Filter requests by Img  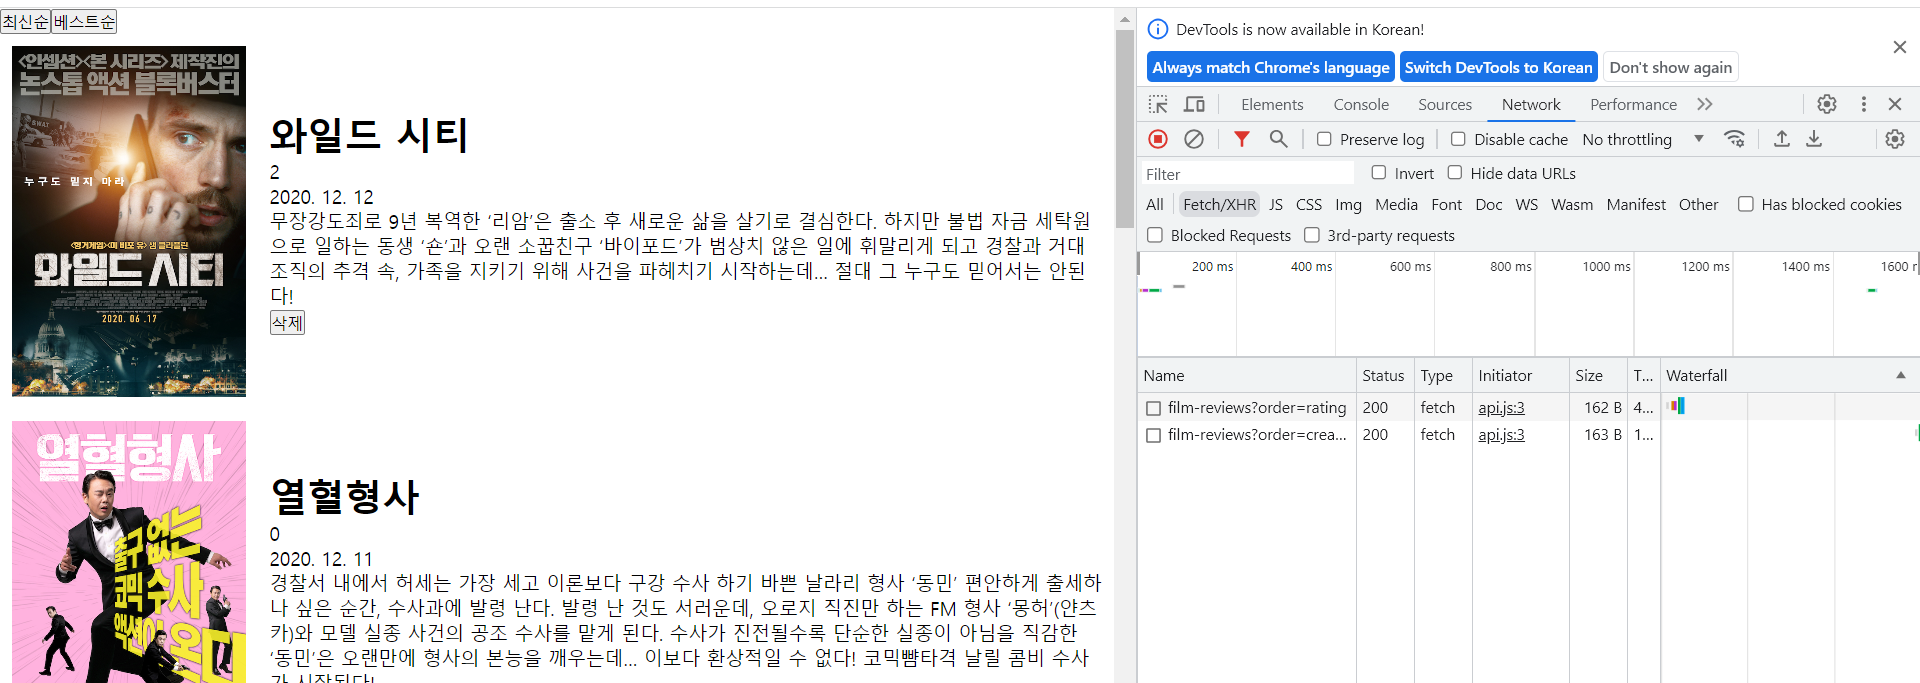pyautogui.click(x=1348, y=204)
